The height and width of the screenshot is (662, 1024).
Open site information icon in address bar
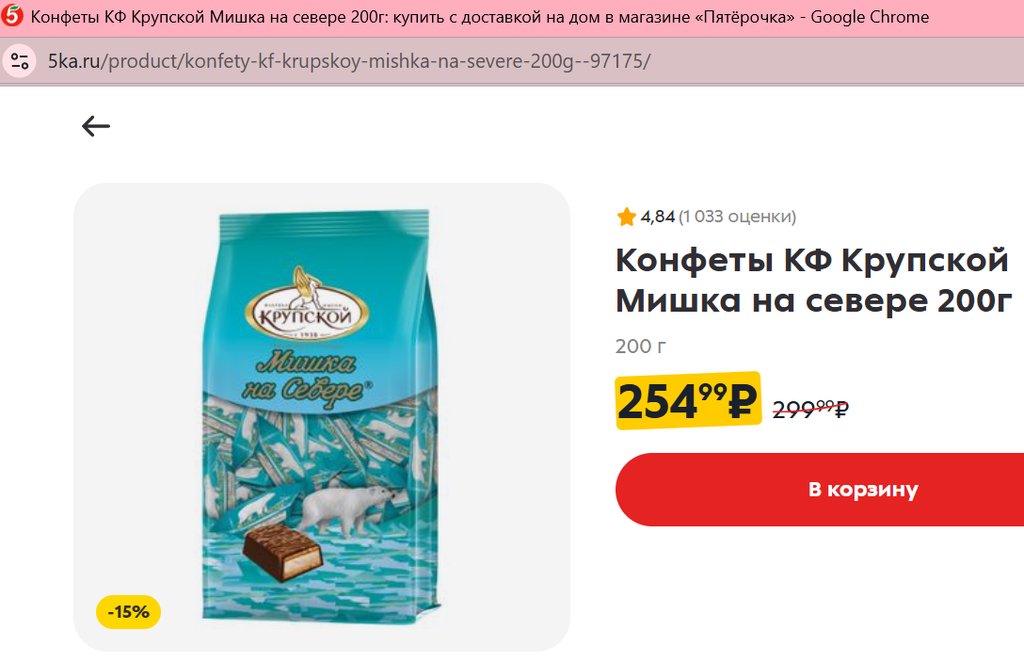[20, 61]
